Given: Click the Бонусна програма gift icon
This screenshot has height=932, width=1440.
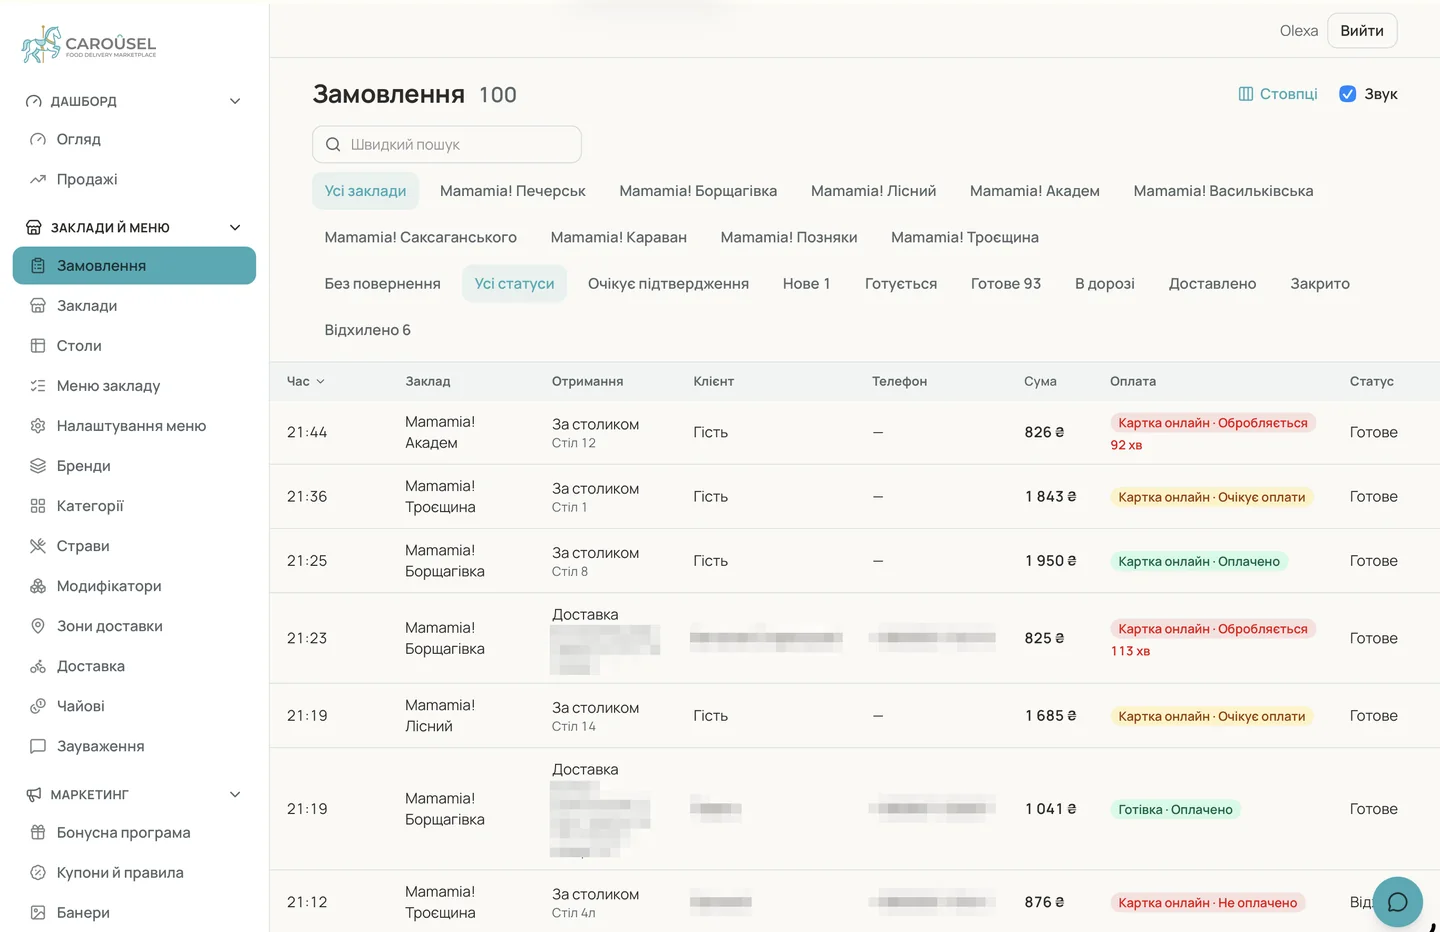Looking at the screenshot, I should click(x=38, y=832).
